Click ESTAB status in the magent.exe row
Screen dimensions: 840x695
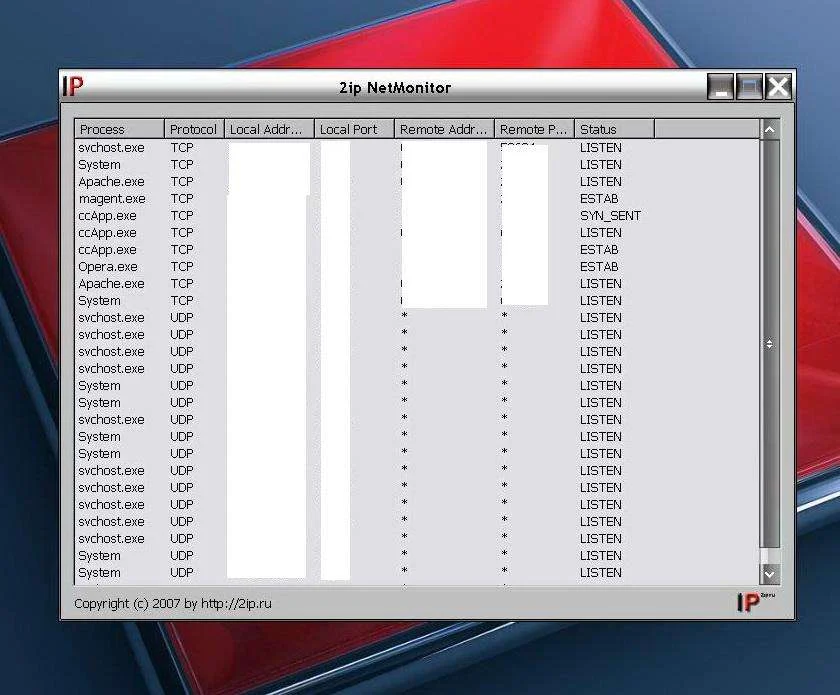coord(599,199)
